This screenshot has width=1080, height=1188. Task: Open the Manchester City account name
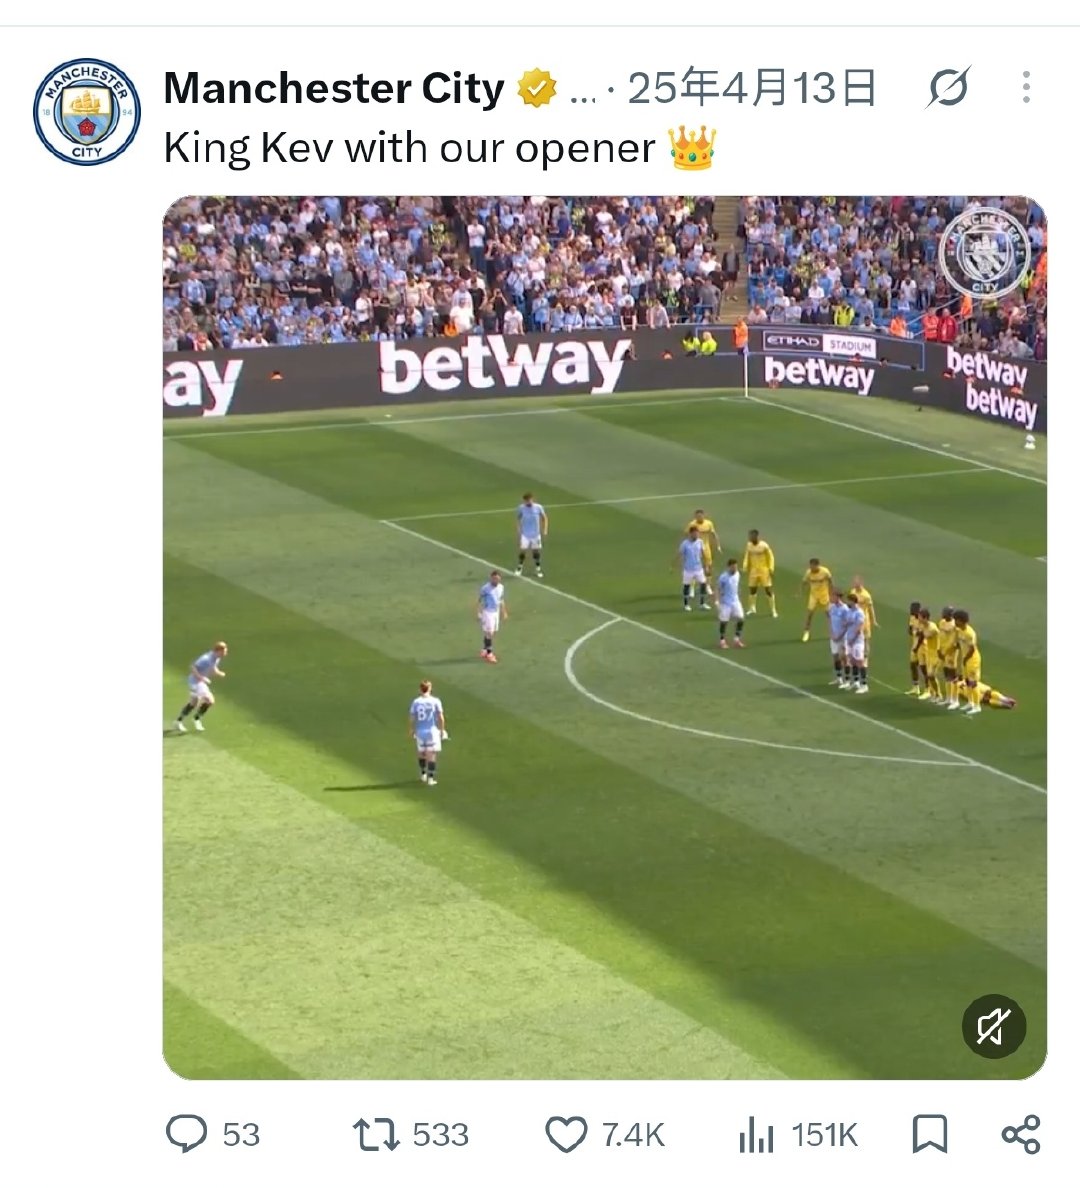333,88
